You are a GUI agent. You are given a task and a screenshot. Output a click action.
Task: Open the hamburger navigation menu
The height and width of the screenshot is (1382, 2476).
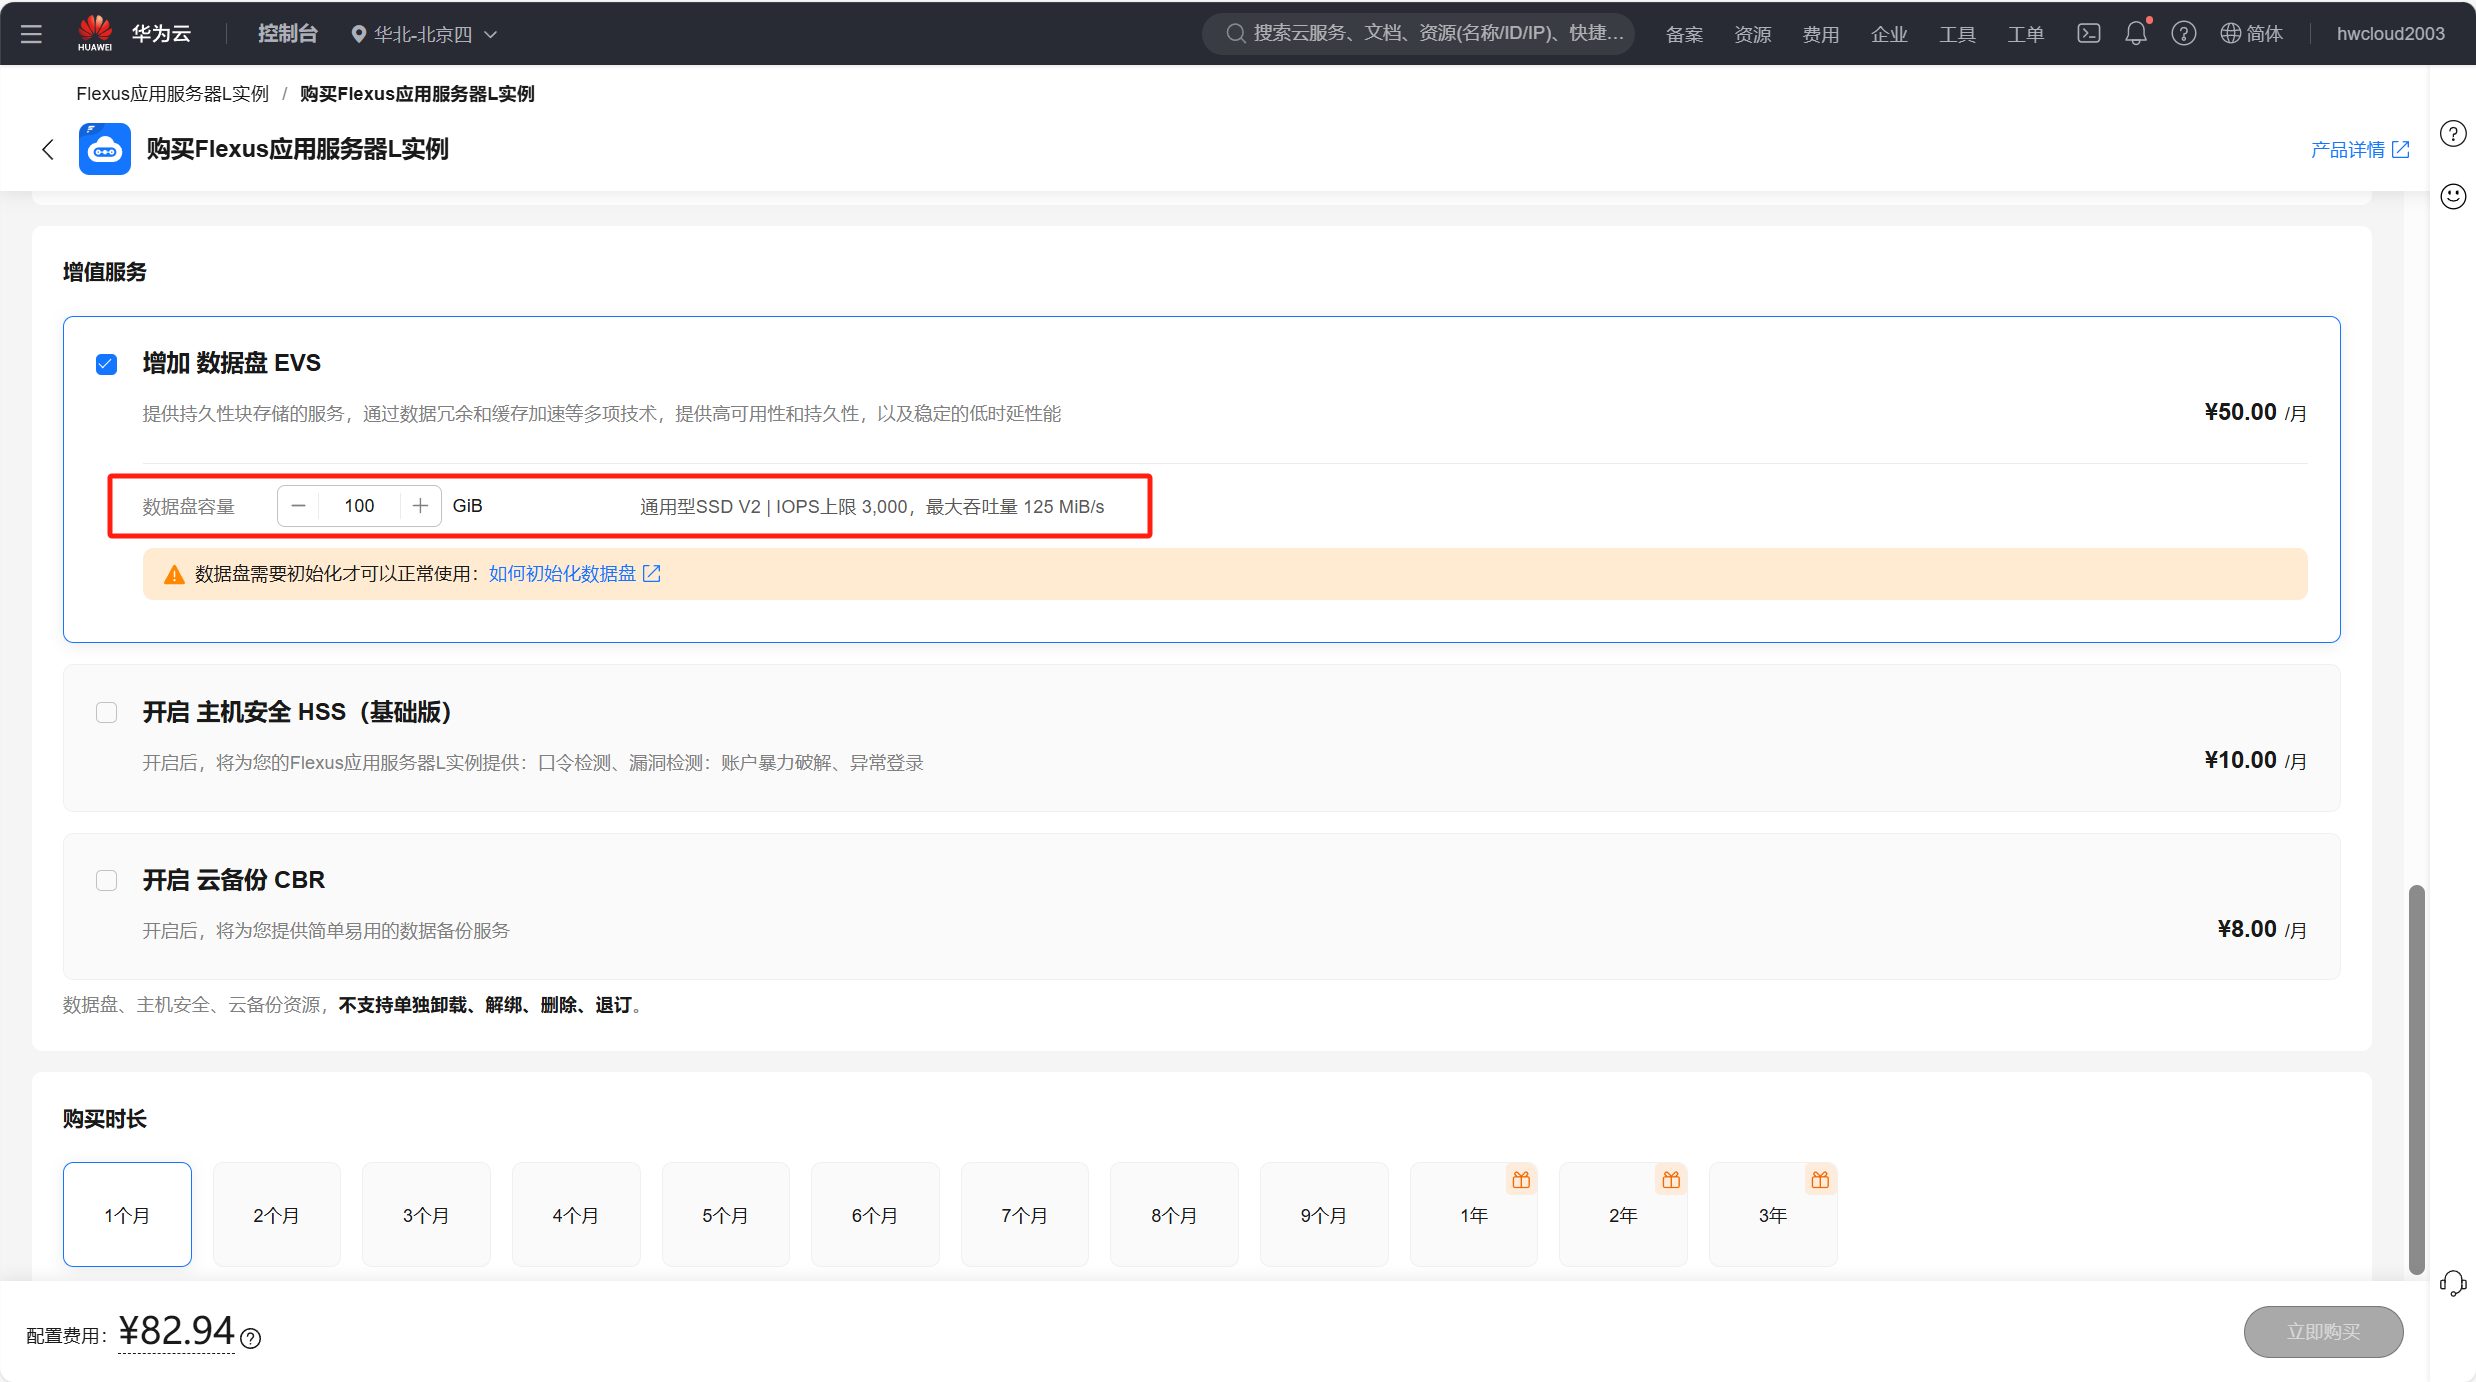(31, 34)
